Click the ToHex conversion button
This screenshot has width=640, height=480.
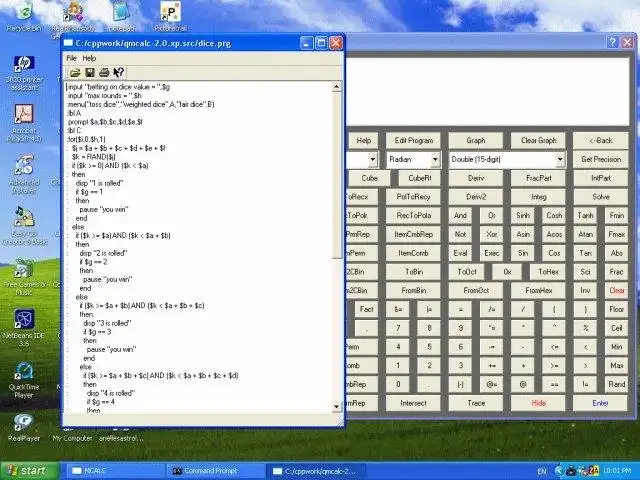pos(548,272)
